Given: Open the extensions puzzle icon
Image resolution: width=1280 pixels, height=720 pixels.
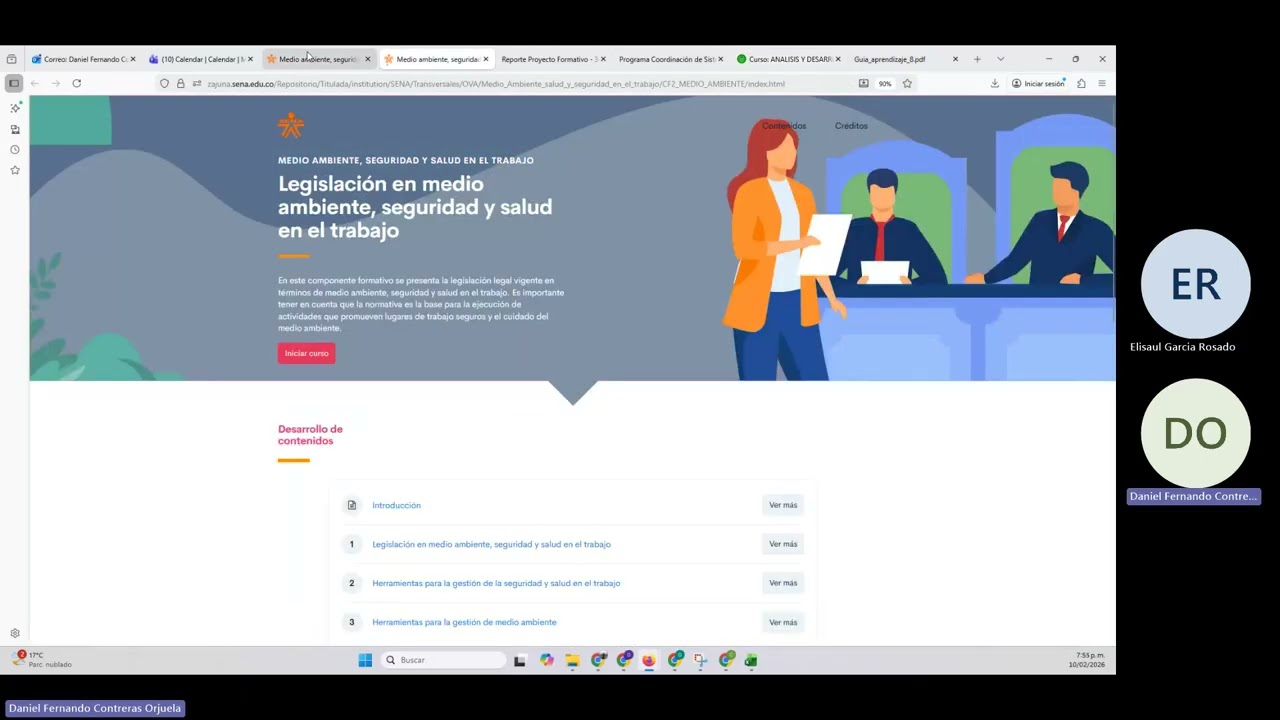Looking at the screenshot, I should pos(1081,84).
